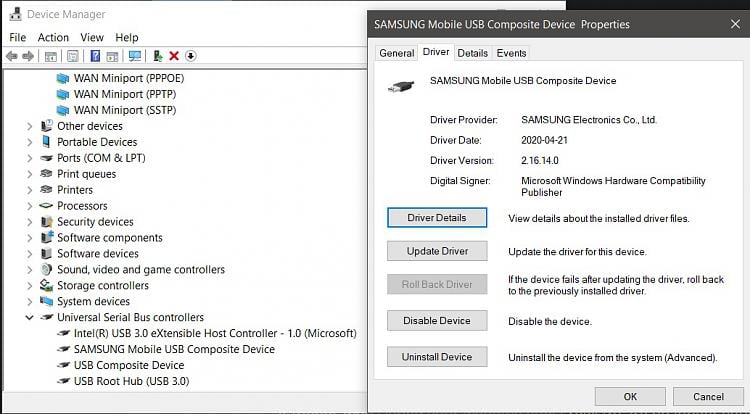Click the System devices icon
The image size is (750, 414).
46,301
